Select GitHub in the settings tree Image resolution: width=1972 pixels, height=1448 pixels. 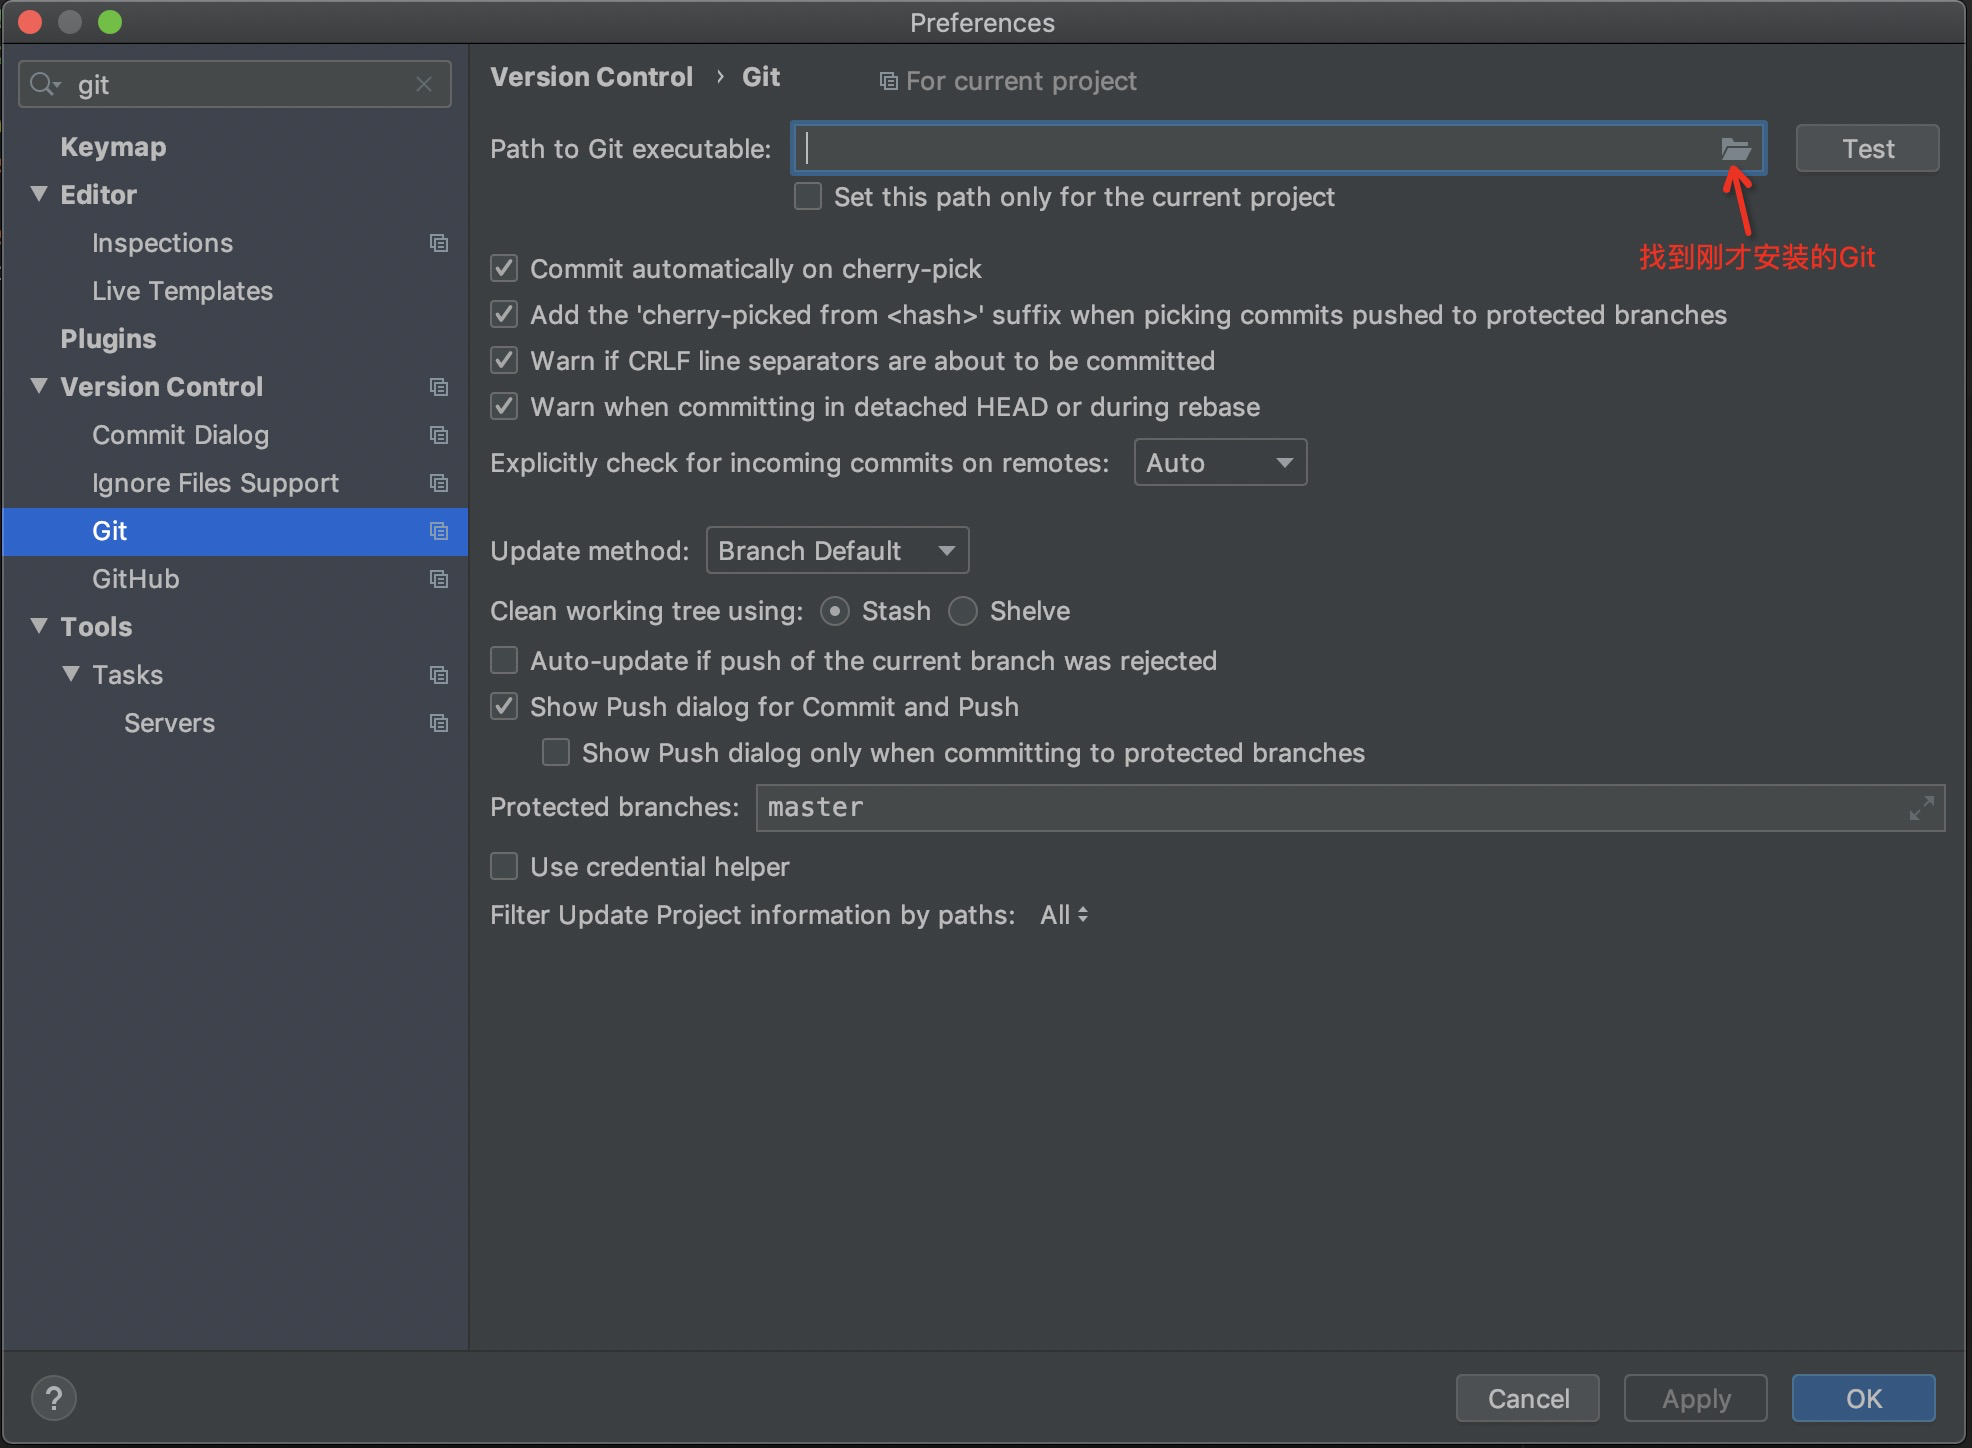136,579
